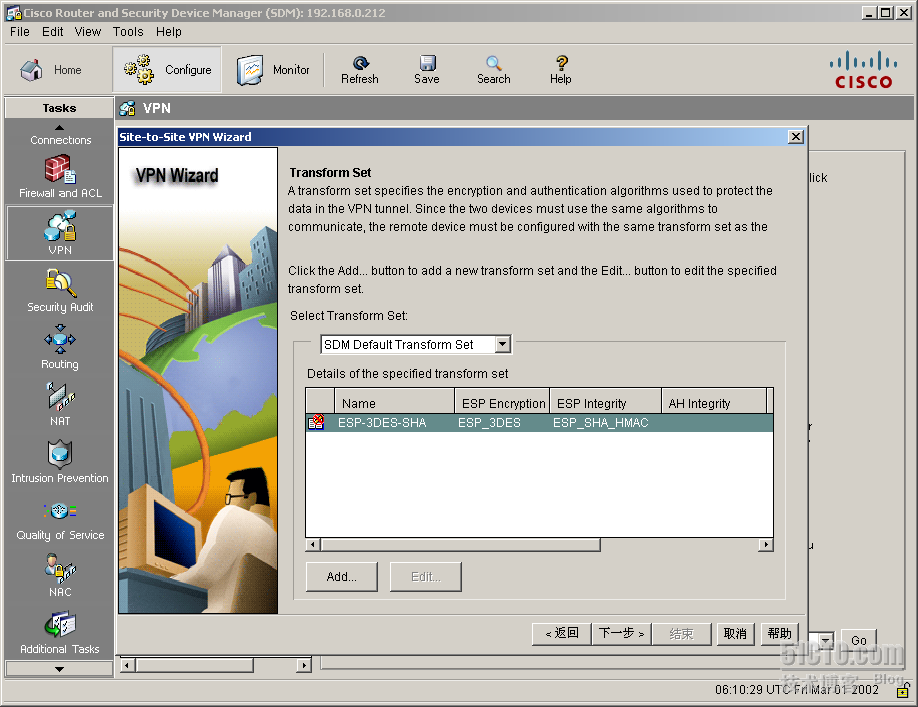Click the Add... button
Screen dimensions: 918x707
[x=342, y=576]
